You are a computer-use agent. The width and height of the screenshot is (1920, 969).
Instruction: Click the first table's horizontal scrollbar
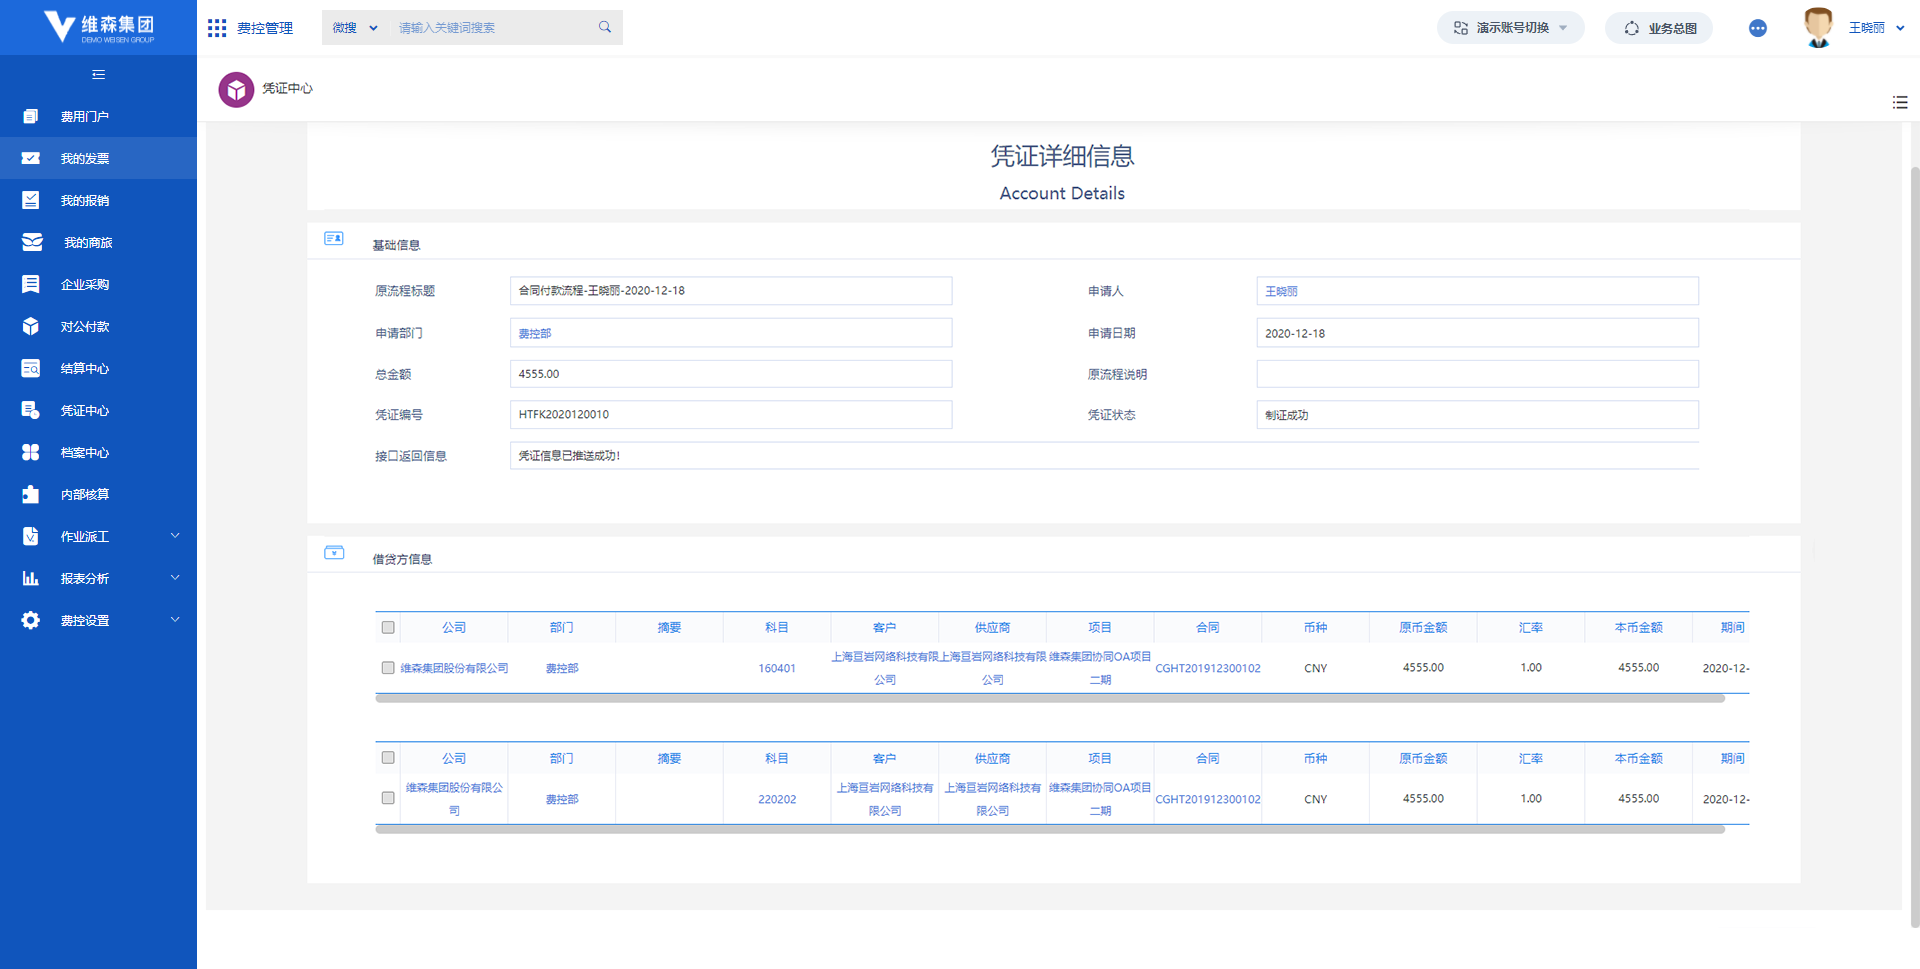point(1050,699)
